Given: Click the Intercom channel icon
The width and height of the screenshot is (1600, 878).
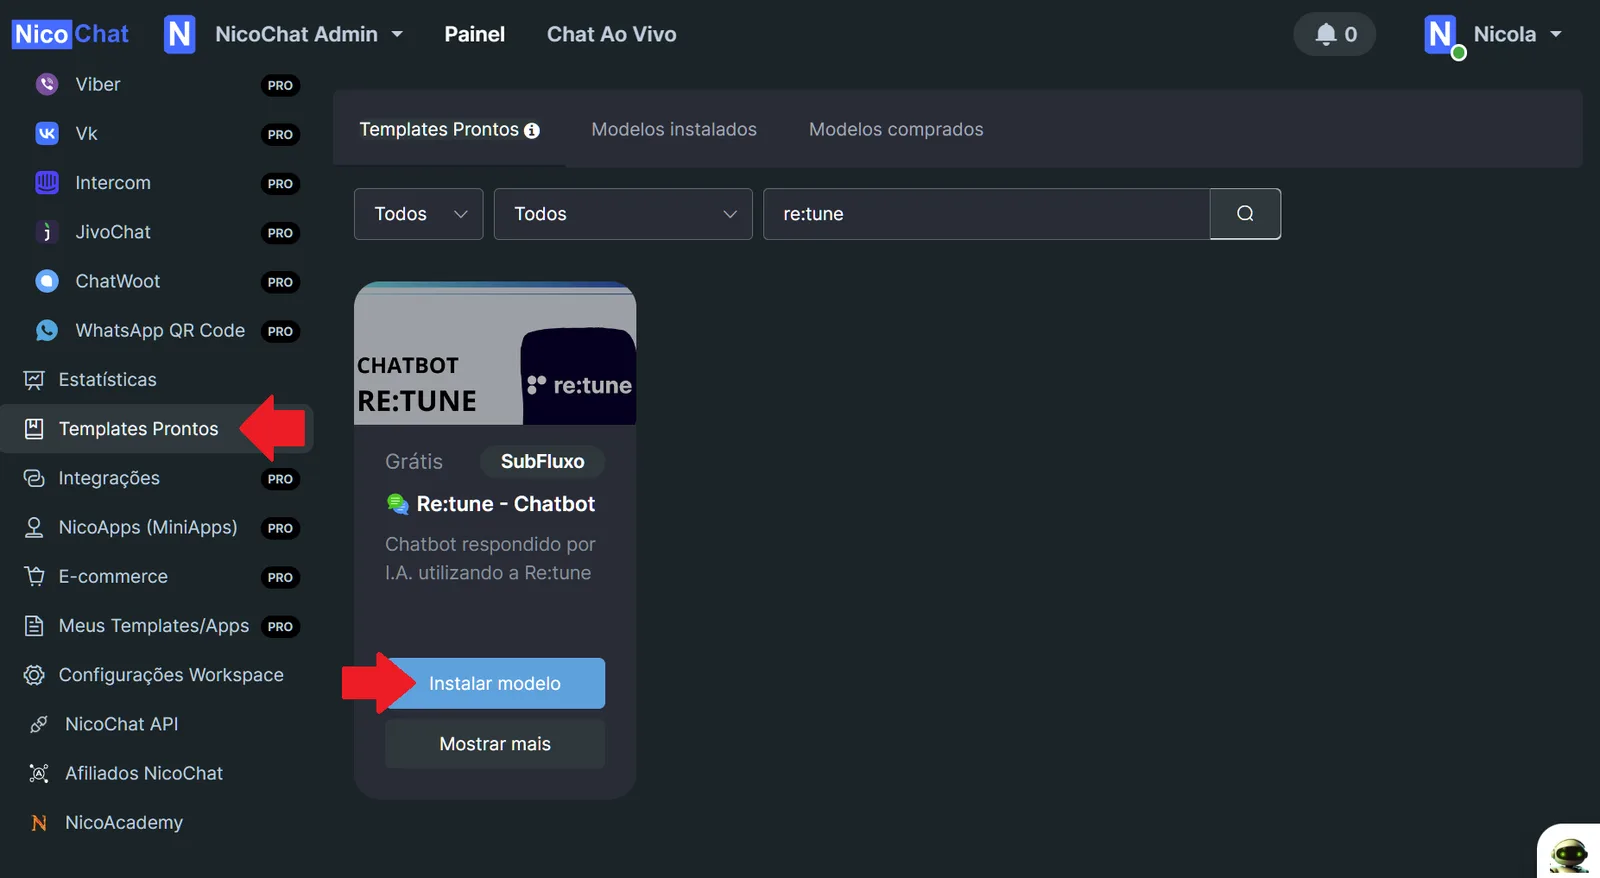Looking at the screenshot, I should click(47, 182).
